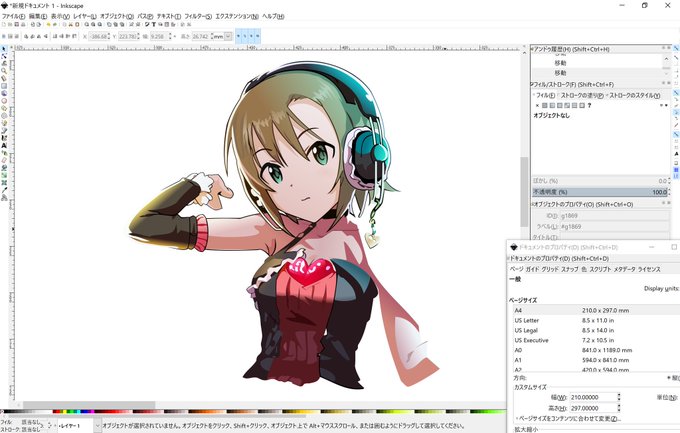
Task: Select the Star polygon tool
Action: [4, 108]
